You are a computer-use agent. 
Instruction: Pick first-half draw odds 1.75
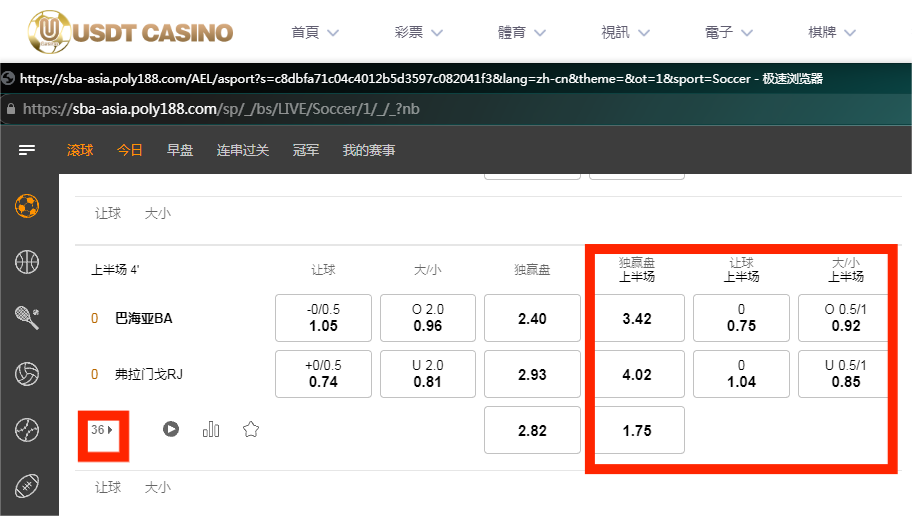click(637, 430)
